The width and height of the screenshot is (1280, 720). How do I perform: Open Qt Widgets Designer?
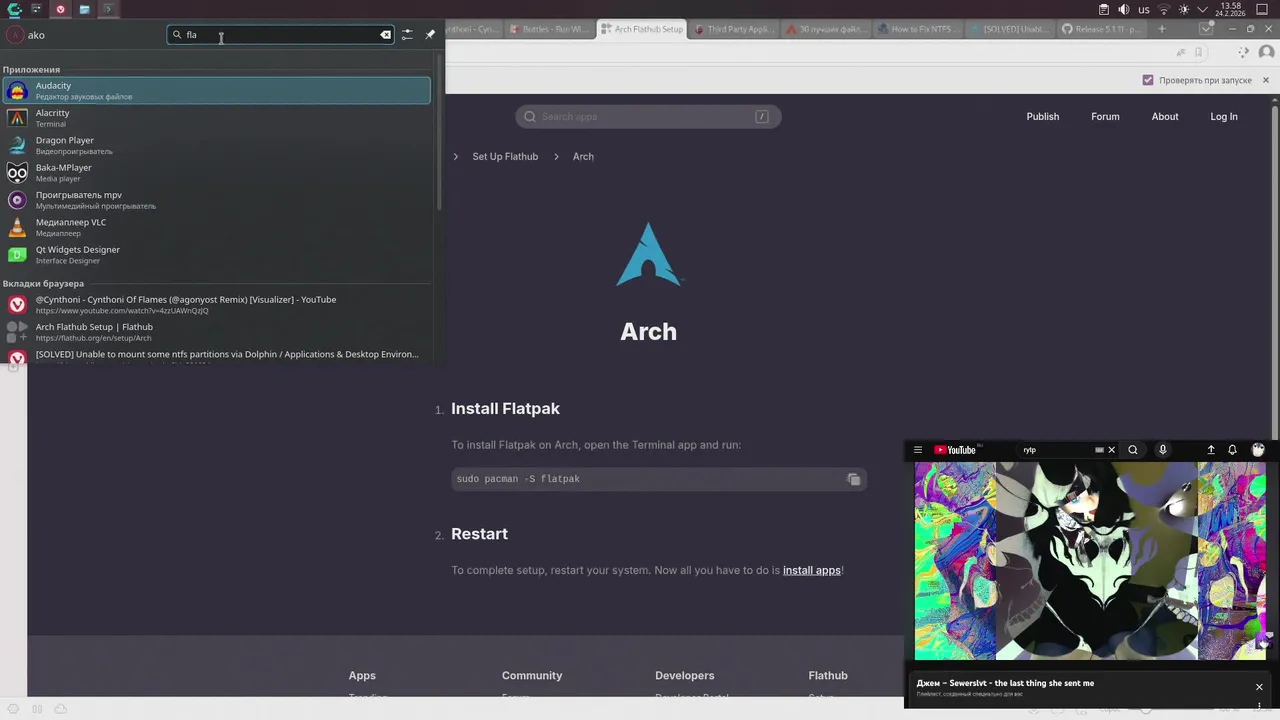point(216,255)
